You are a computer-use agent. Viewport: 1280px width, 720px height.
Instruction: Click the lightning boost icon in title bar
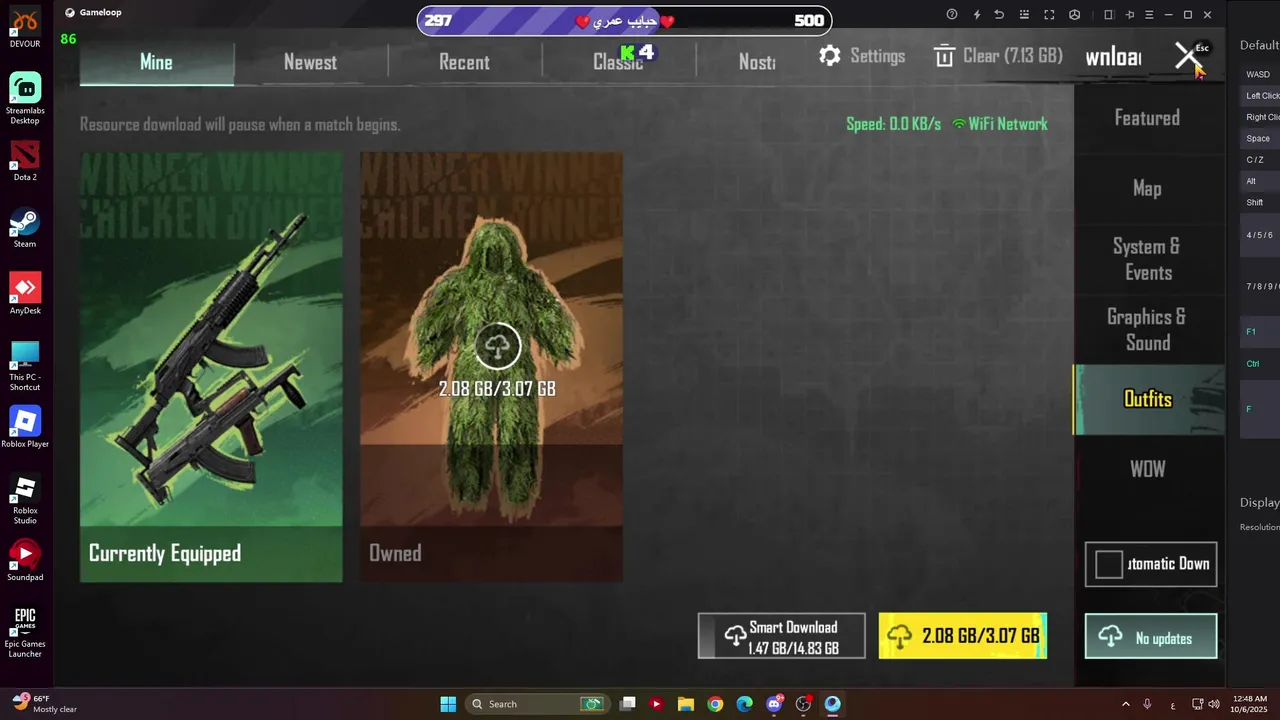pyautogui.click(x=977, y=15)
